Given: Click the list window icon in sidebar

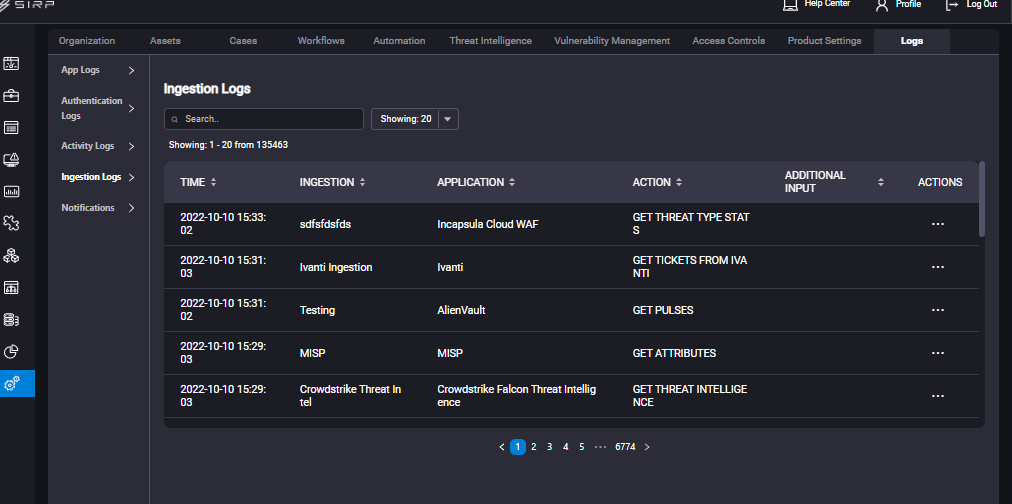Looking at the screenshot, I should coord(11,127).
